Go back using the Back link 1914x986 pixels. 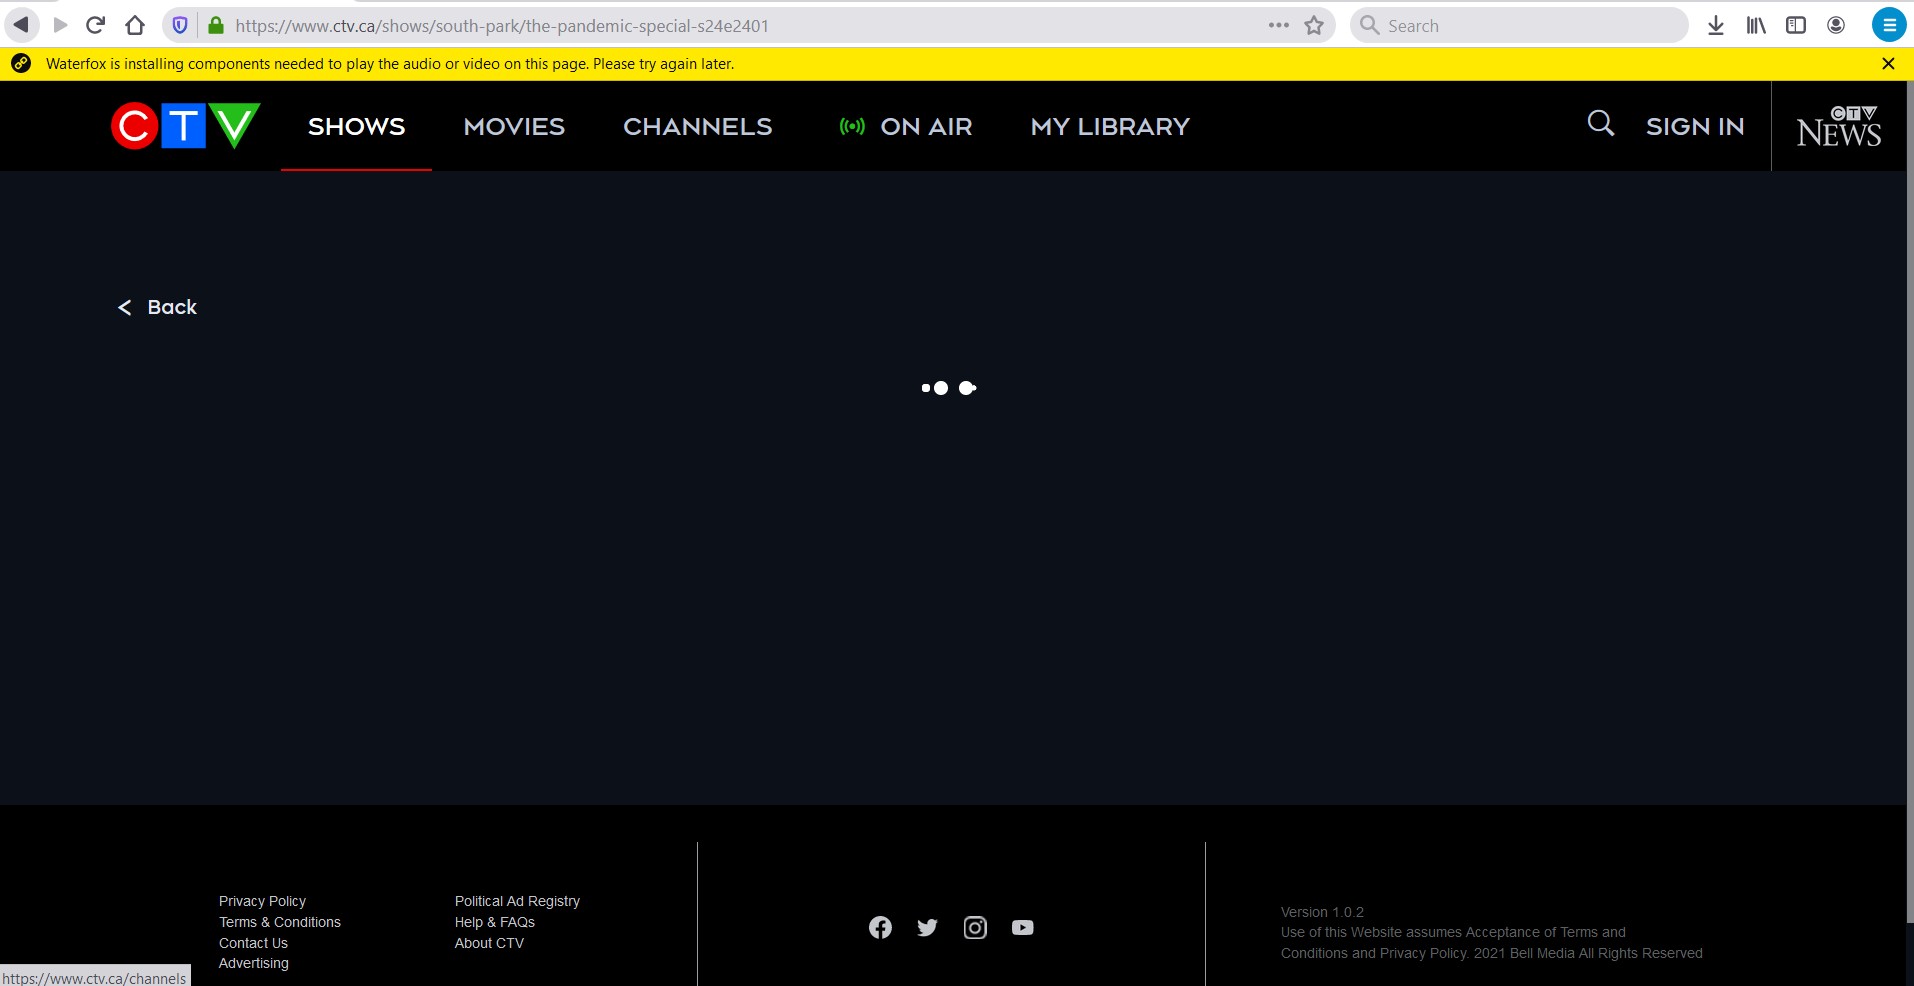pyautogui.click(x=156, y=307)
